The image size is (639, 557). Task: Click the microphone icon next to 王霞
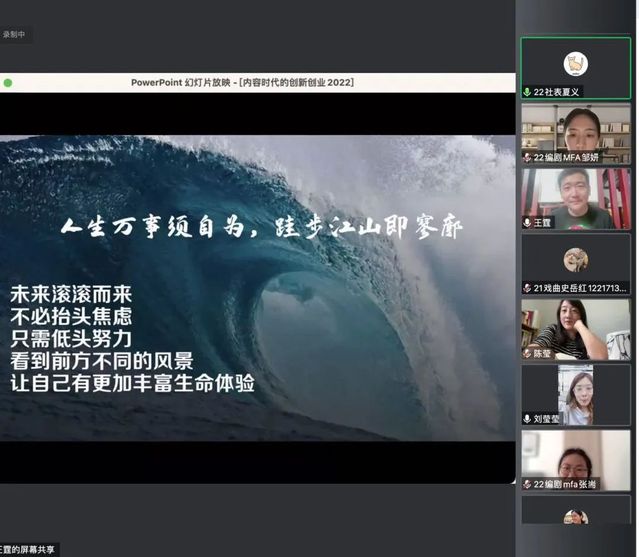527,222
